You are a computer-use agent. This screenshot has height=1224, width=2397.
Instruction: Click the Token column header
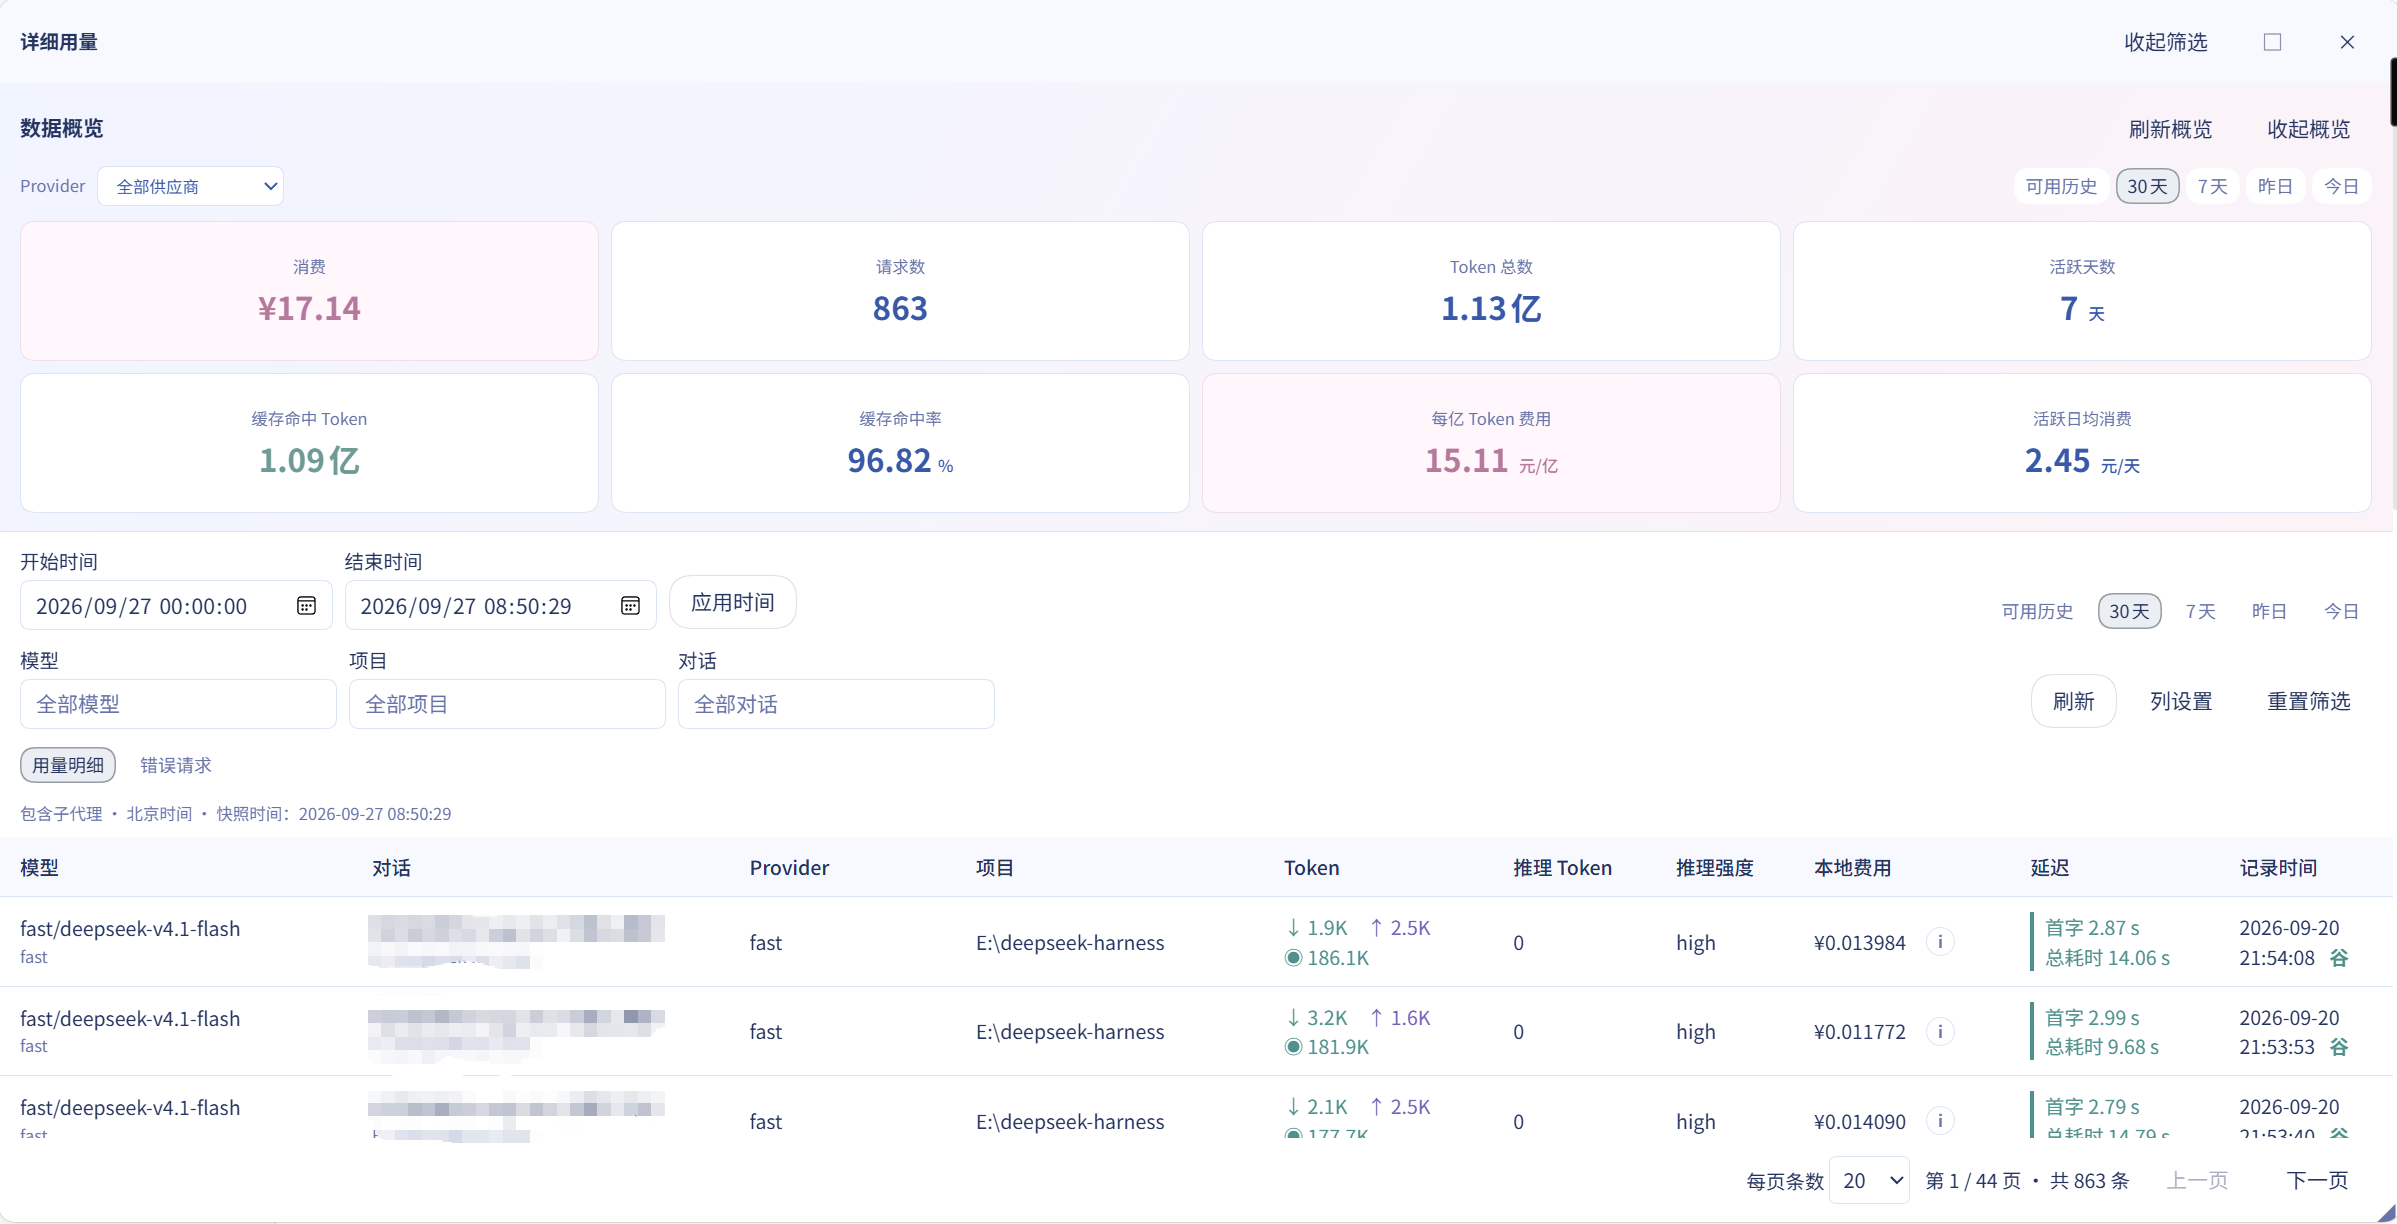[1311, 868]
